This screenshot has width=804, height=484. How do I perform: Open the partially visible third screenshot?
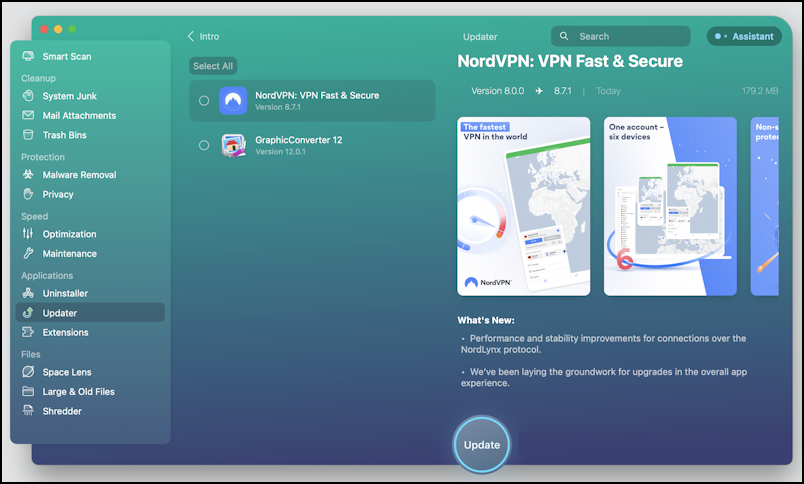[765, 206]
